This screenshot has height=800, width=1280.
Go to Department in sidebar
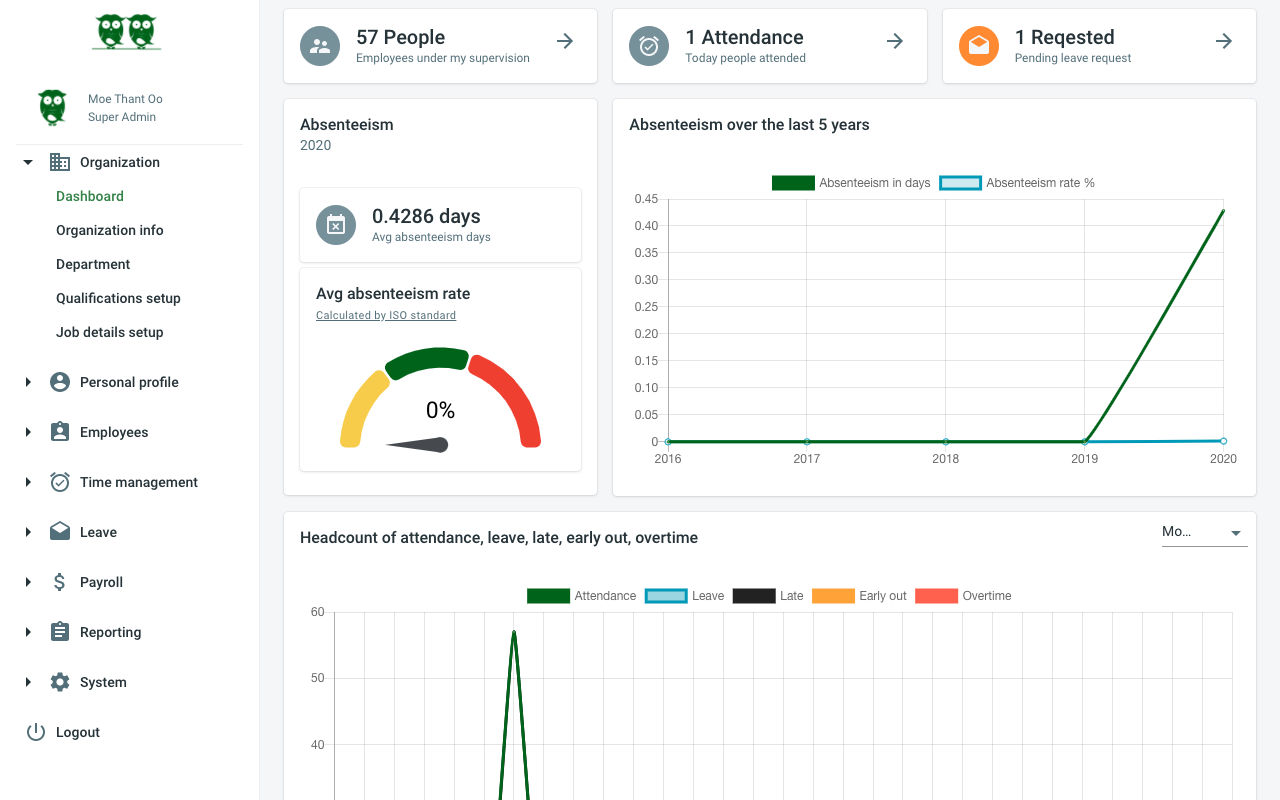tap(93, 264)
